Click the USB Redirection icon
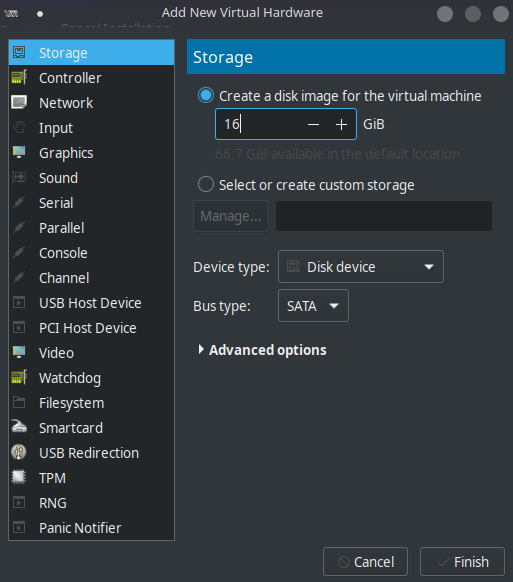 [x=19, y=452]
